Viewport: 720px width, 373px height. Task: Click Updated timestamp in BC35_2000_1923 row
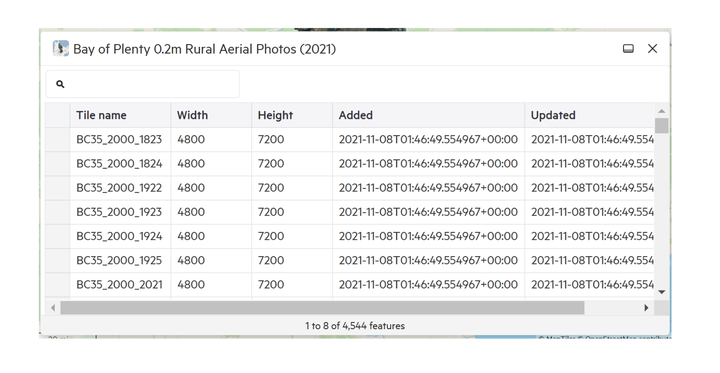[589, 212]
